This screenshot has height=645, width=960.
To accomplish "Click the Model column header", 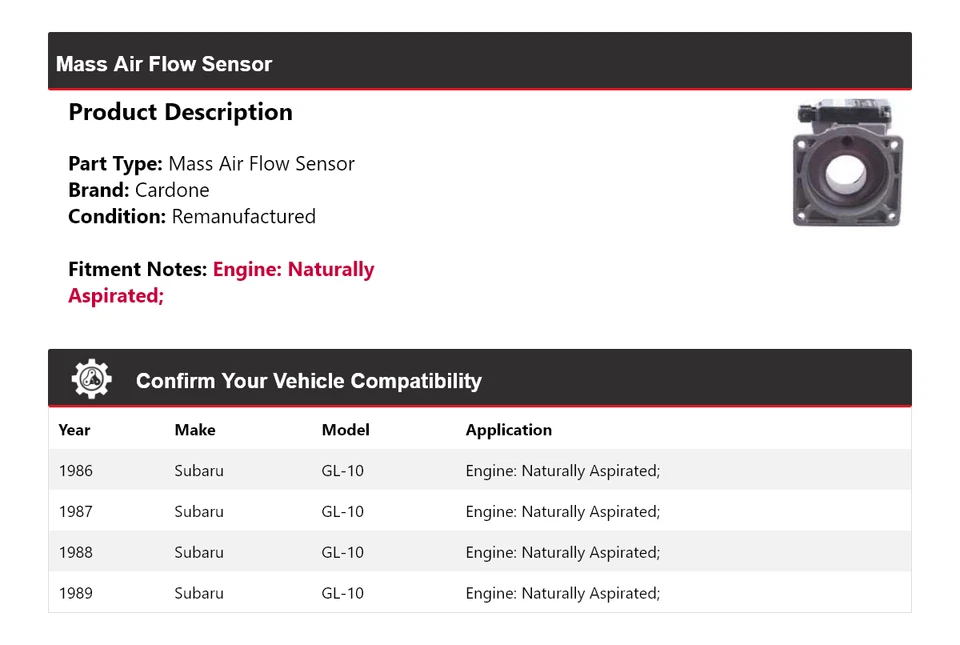I will [345, 430].
